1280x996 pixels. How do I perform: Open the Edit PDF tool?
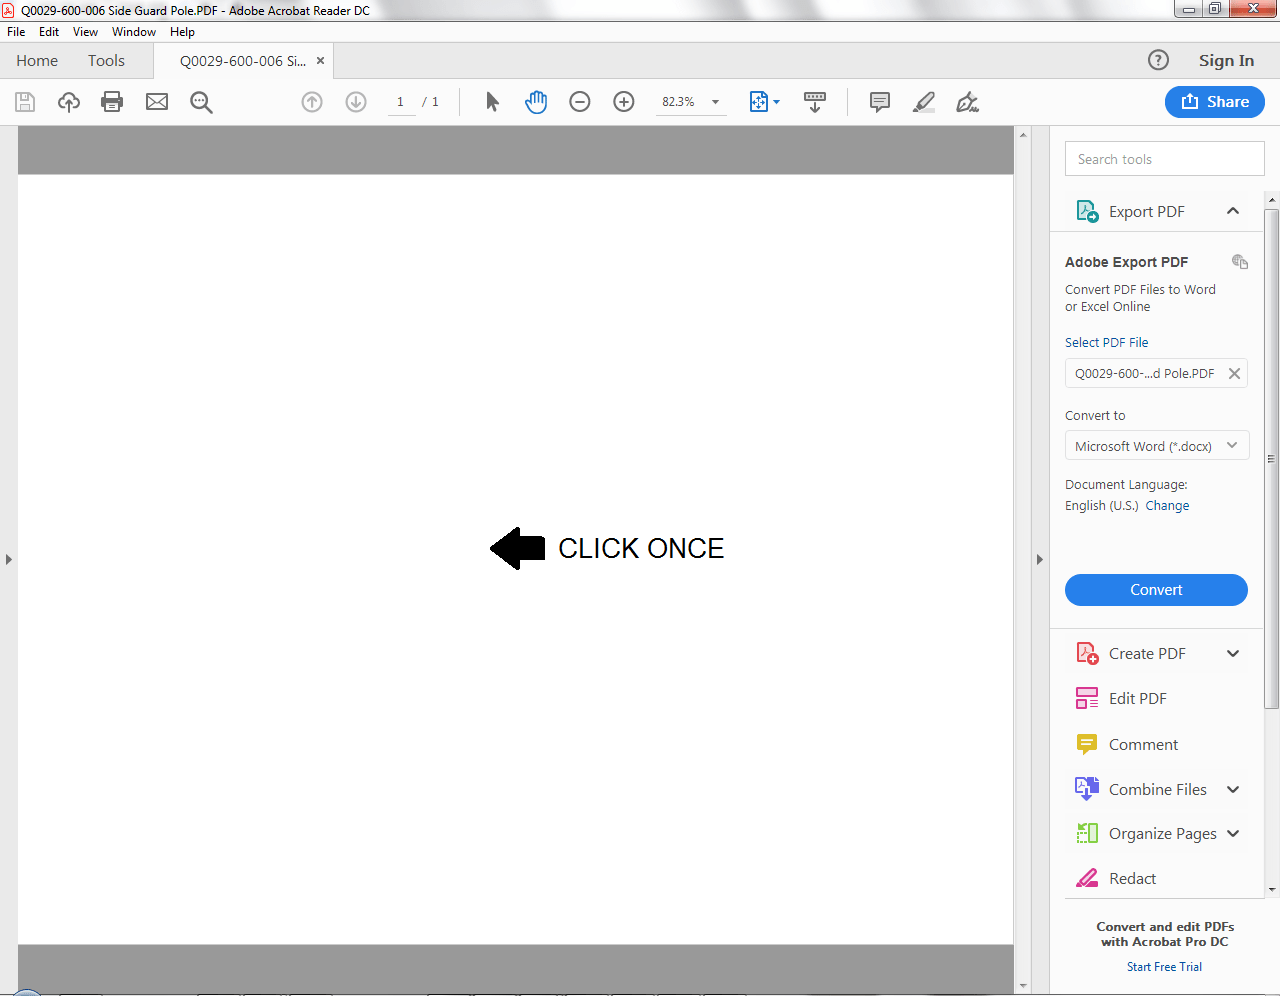tap(1138, 698)
